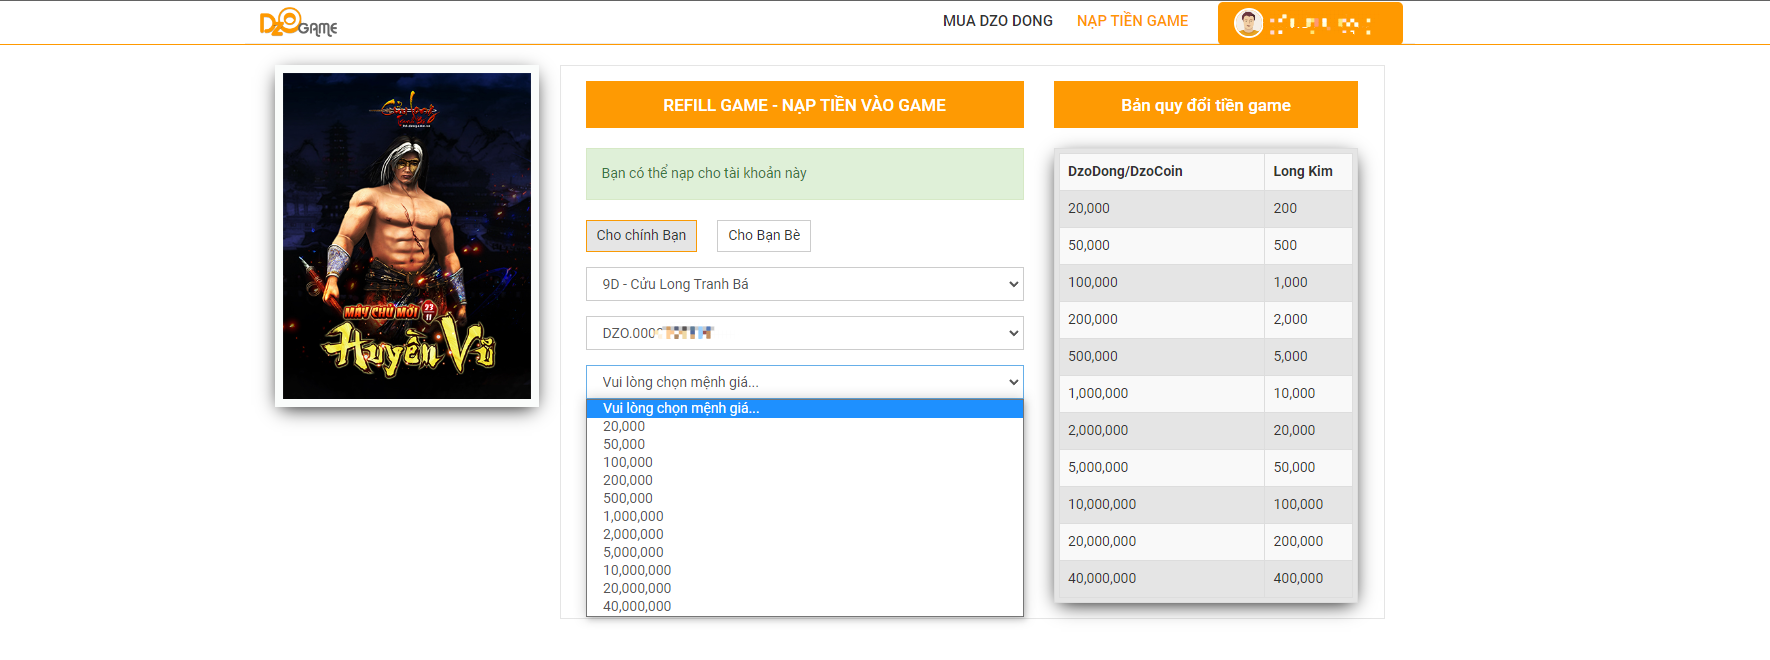Expand the DZO.000 account dropdown
The height and width of the screenshot is (660, 1770).
click(x=805, y=333)
